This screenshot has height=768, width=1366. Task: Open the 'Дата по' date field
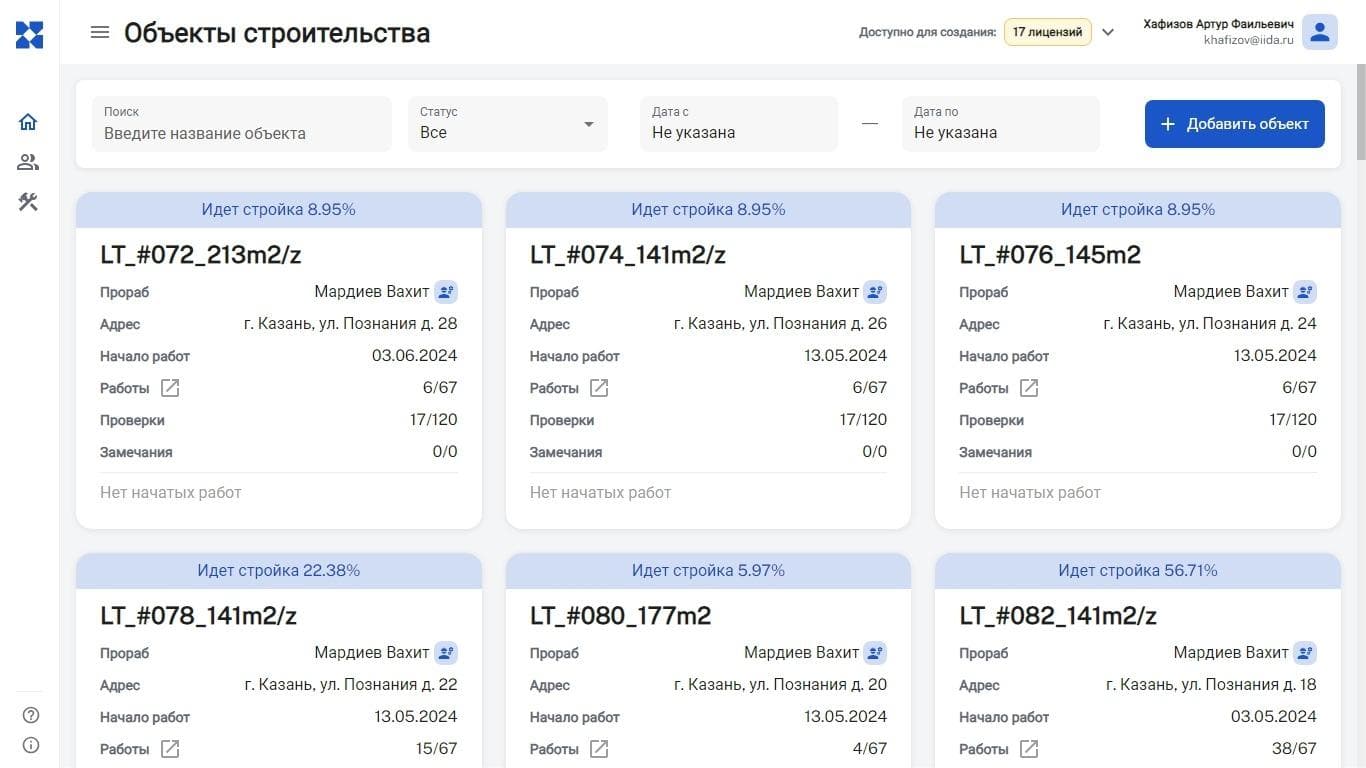[x=1000, y=124]
